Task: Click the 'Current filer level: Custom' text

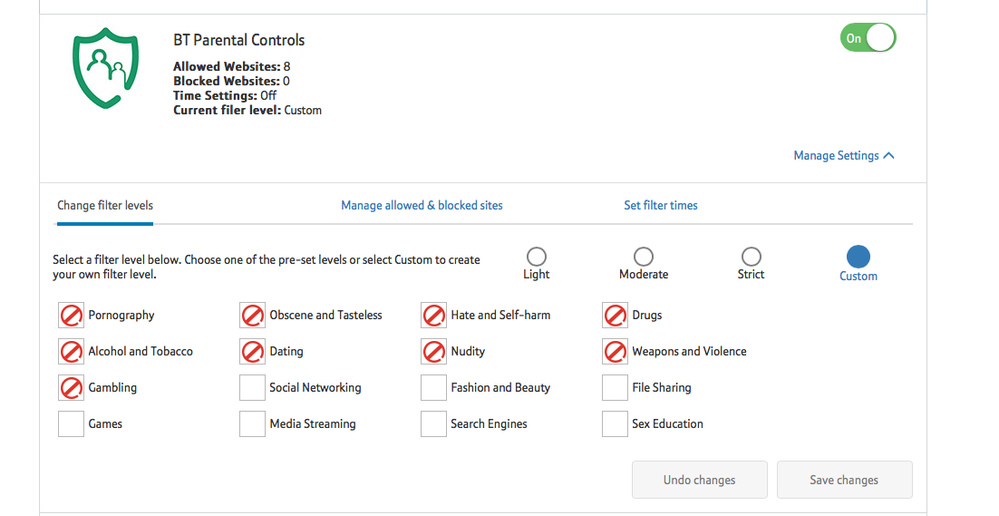Action: tap(247, 110)
